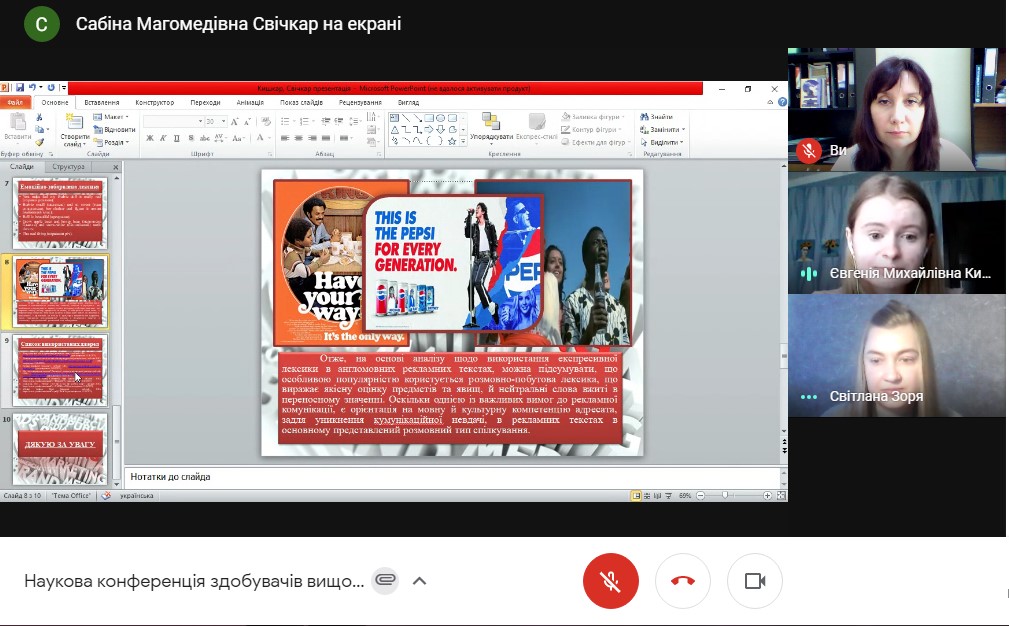Leave the call with the hang-up button
Viewport: 1009px width, 626px height.
coord(683,580)
